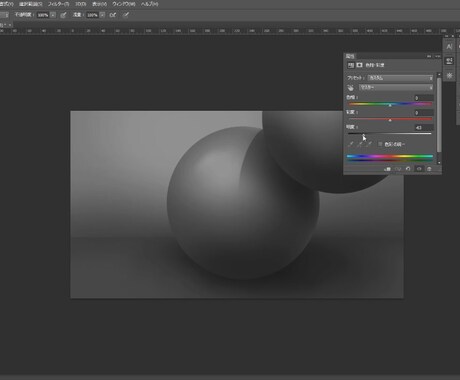
Task: Open the フィルター (Filter) menu
Action: point(59,4)
